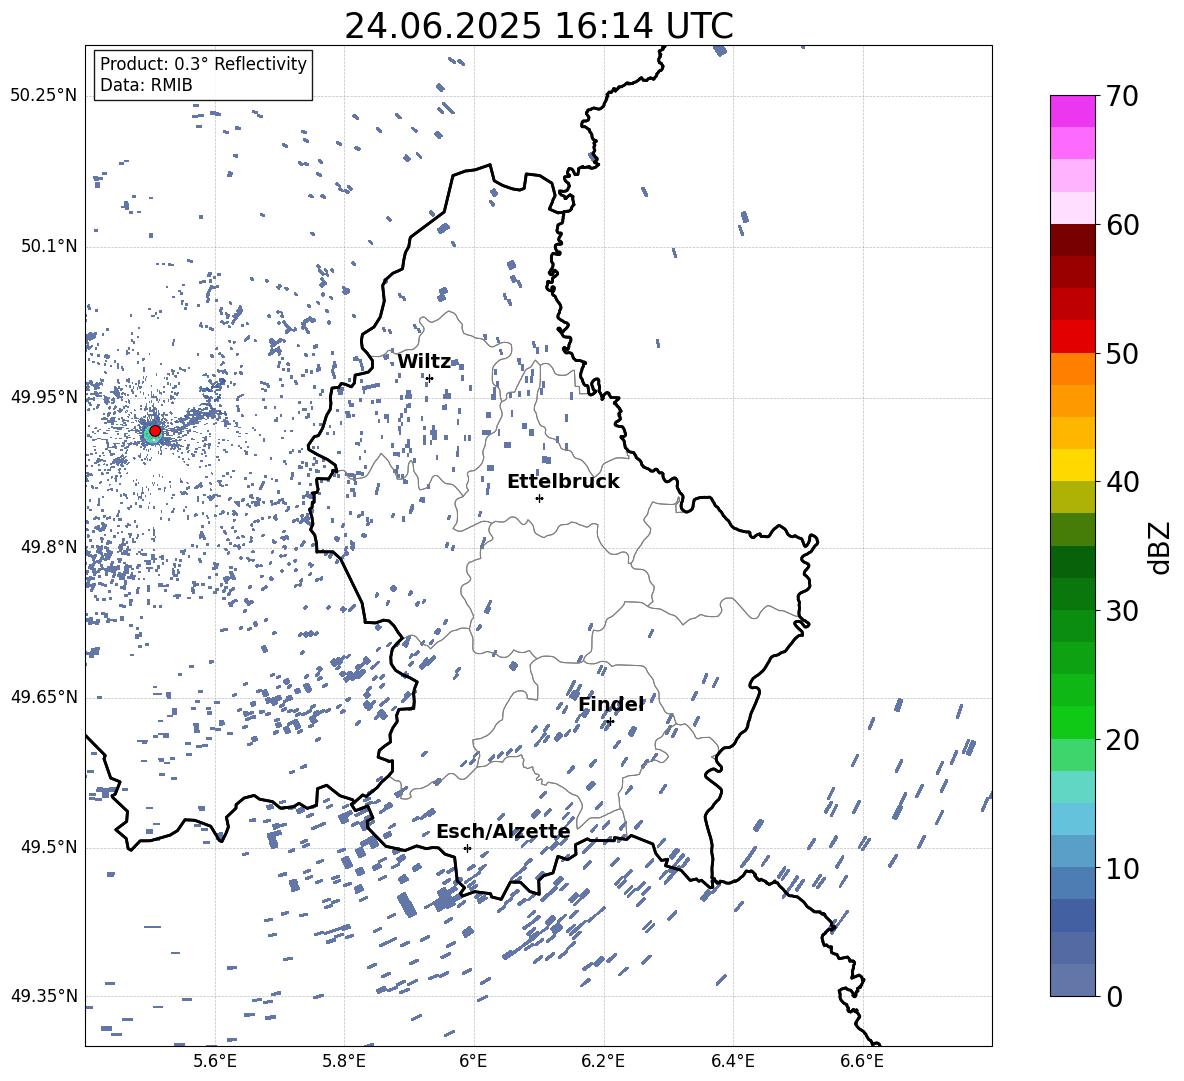
Task: Click the 49.65°N latitude label
Action: (43, 697)
